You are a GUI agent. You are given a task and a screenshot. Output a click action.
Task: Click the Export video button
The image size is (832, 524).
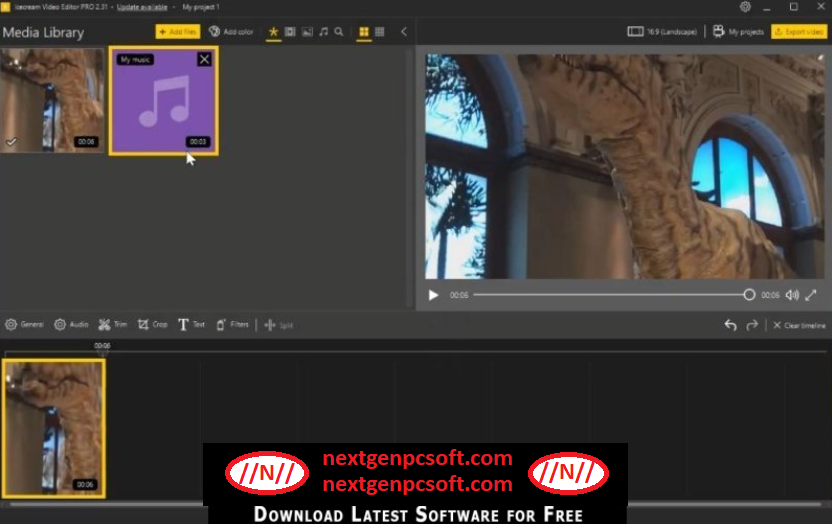click(799, 32)
